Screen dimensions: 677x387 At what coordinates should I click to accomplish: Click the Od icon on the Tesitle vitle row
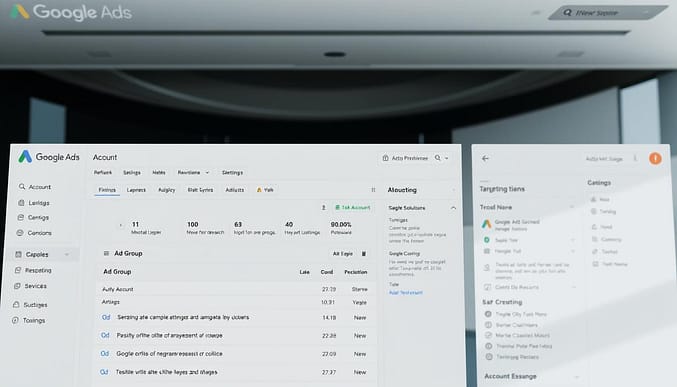coord(104,372)
